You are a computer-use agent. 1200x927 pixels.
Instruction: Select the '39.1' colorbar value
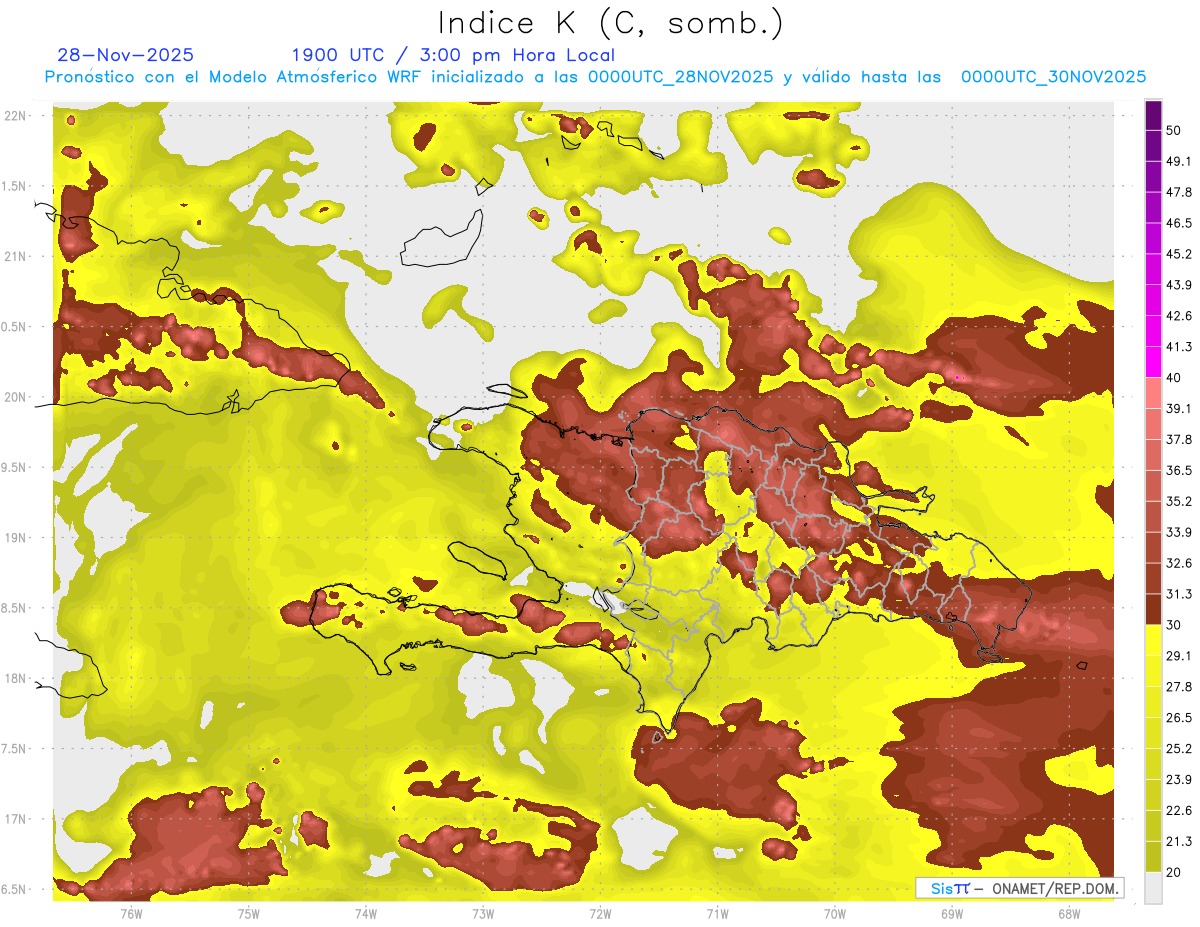tap(1179, 408)
